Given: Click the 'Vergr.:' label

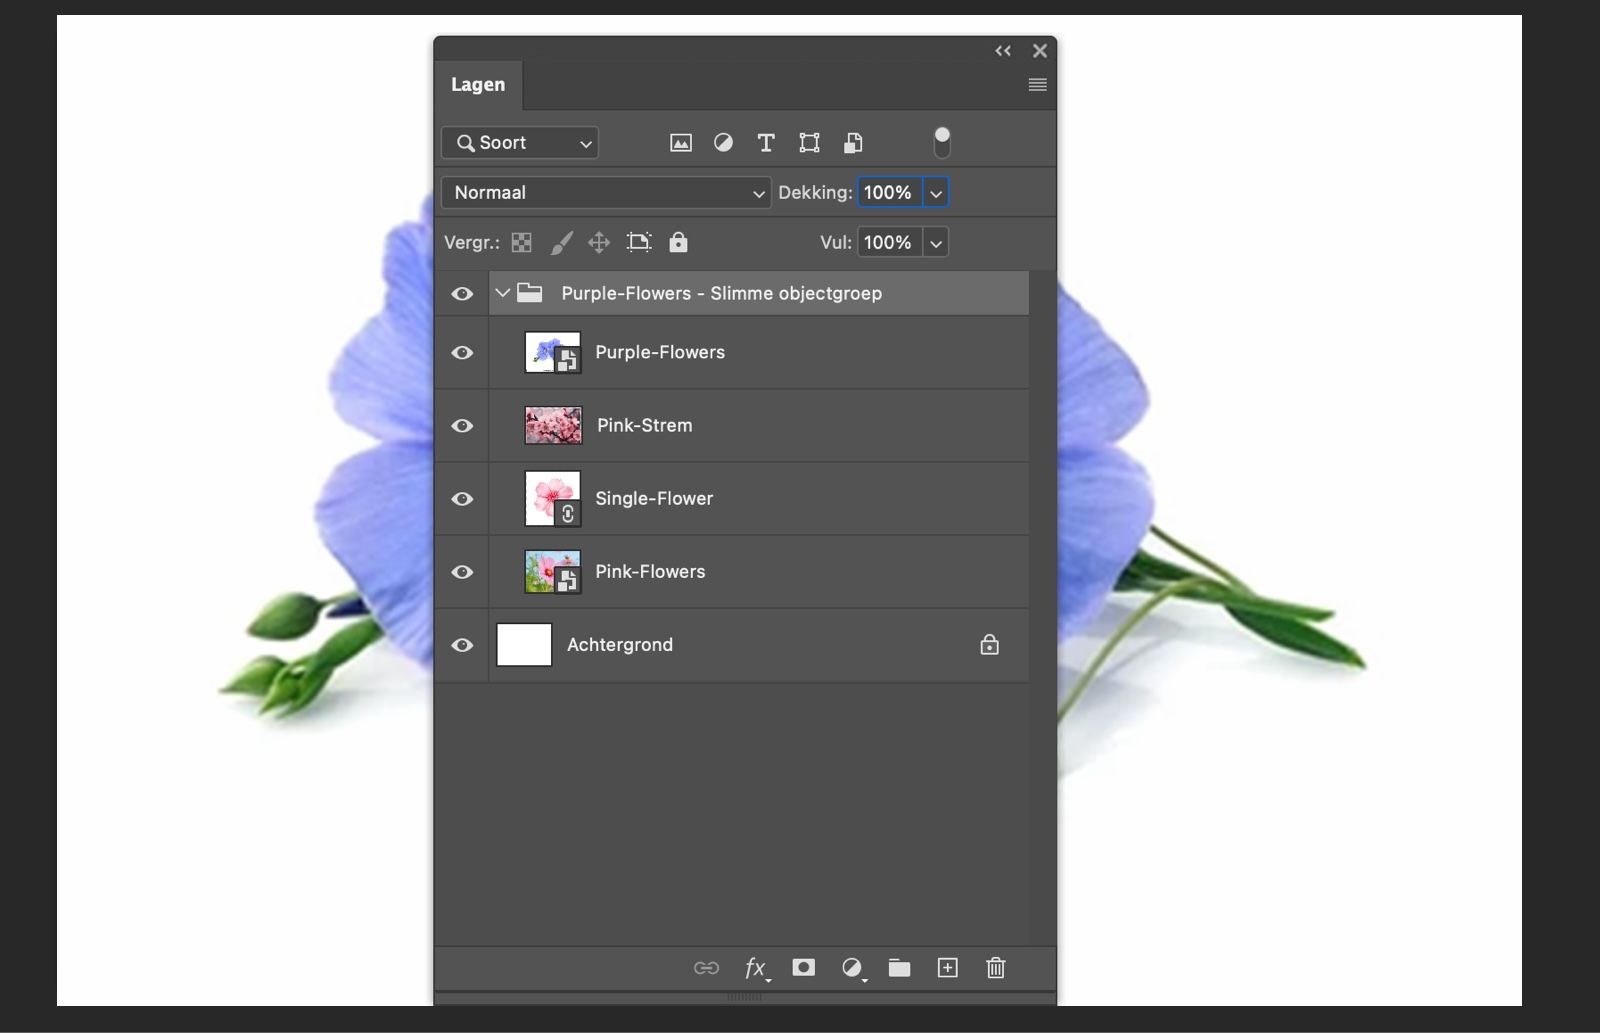Looking at the screenshot, I should click(x=472, y=243).
